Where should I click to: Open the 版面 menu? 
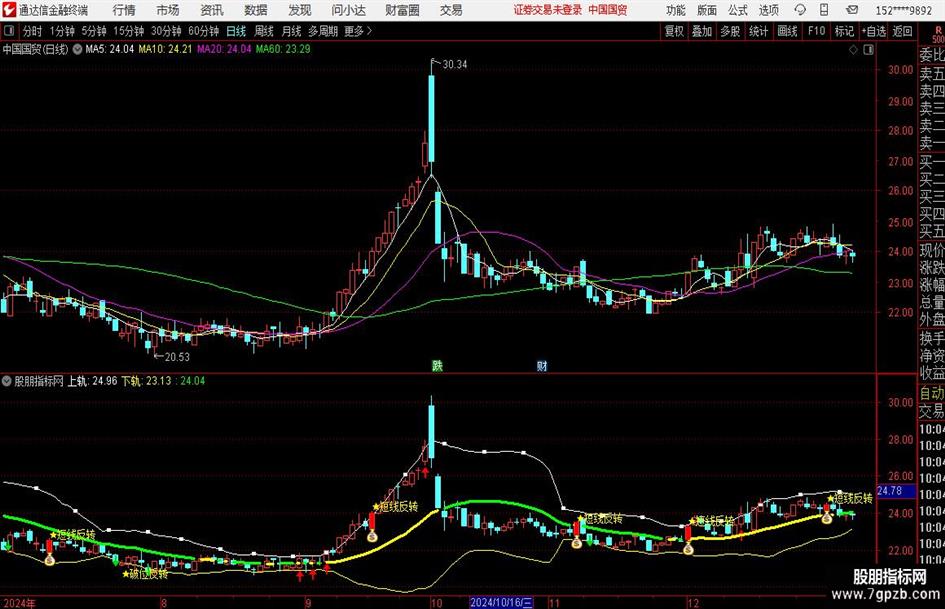(706, 10)
